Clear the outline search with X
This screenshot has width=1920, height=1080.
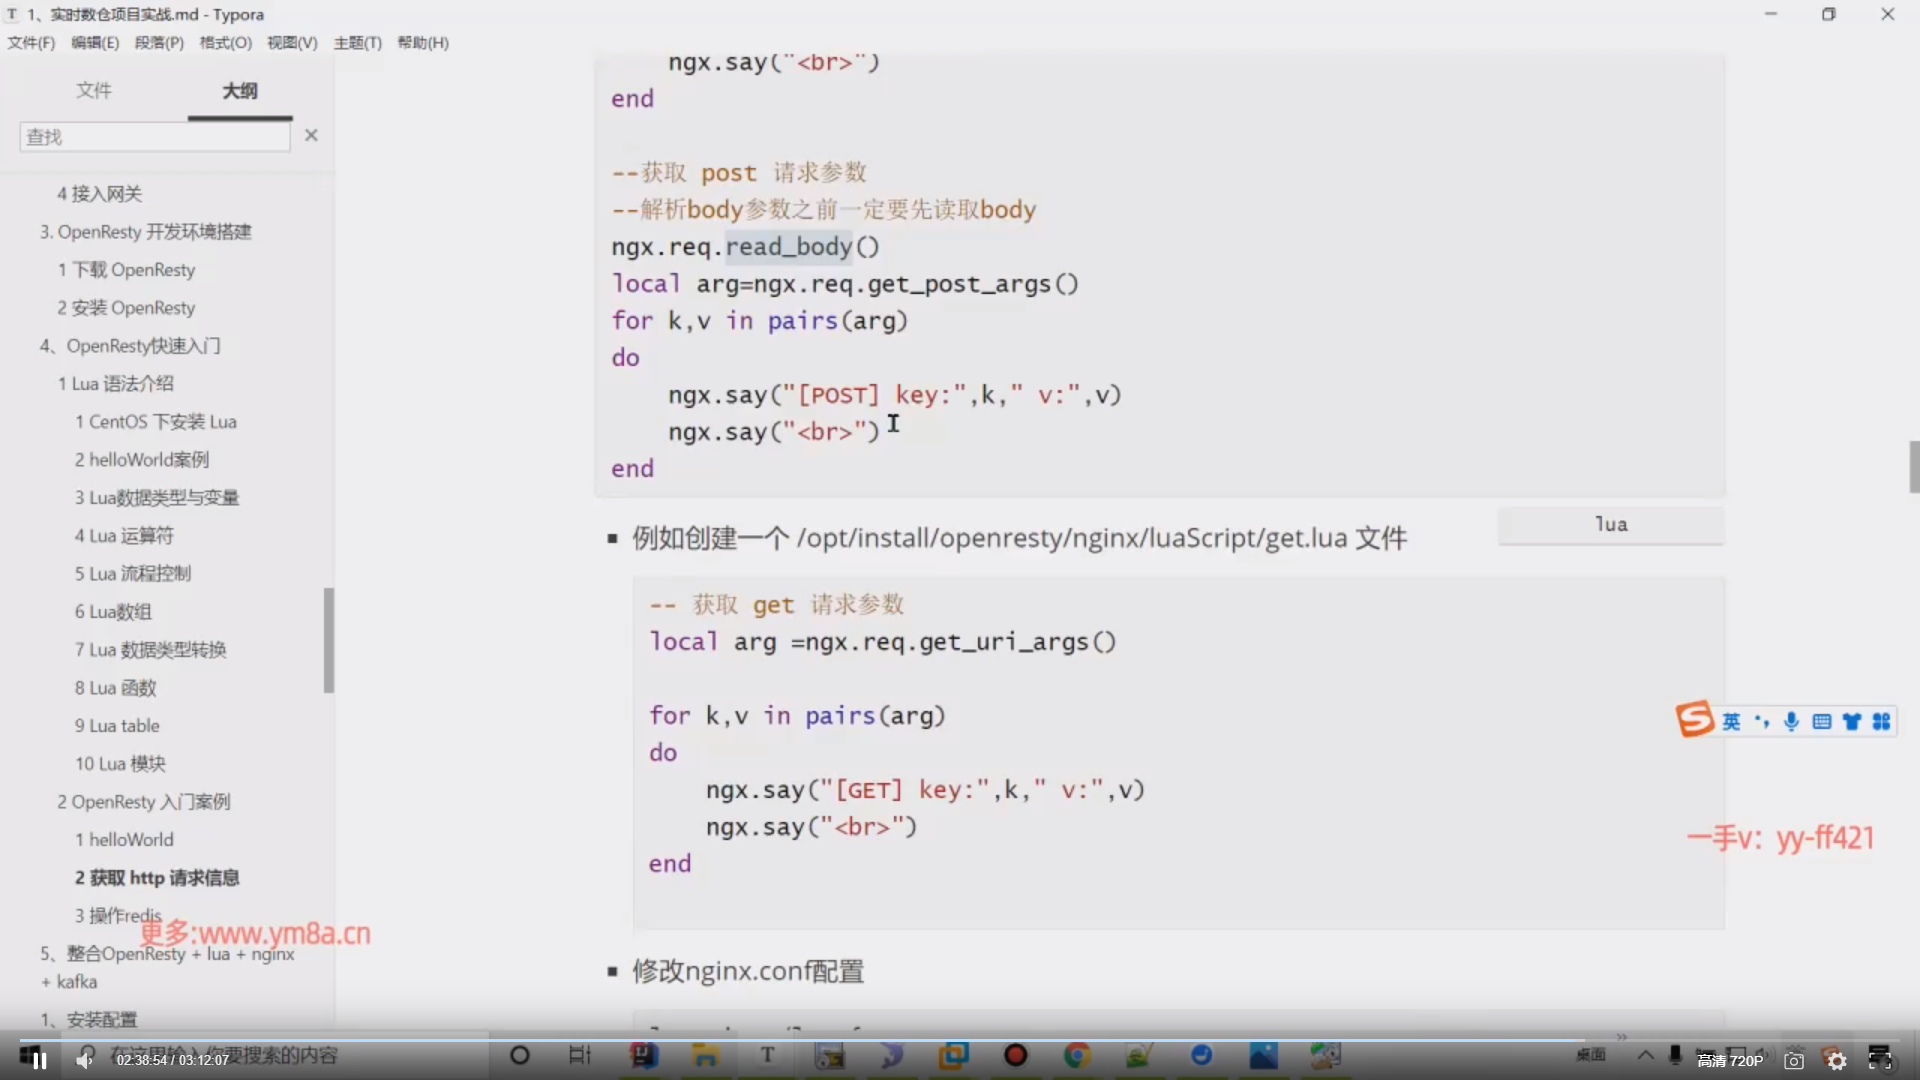point(311,135)
